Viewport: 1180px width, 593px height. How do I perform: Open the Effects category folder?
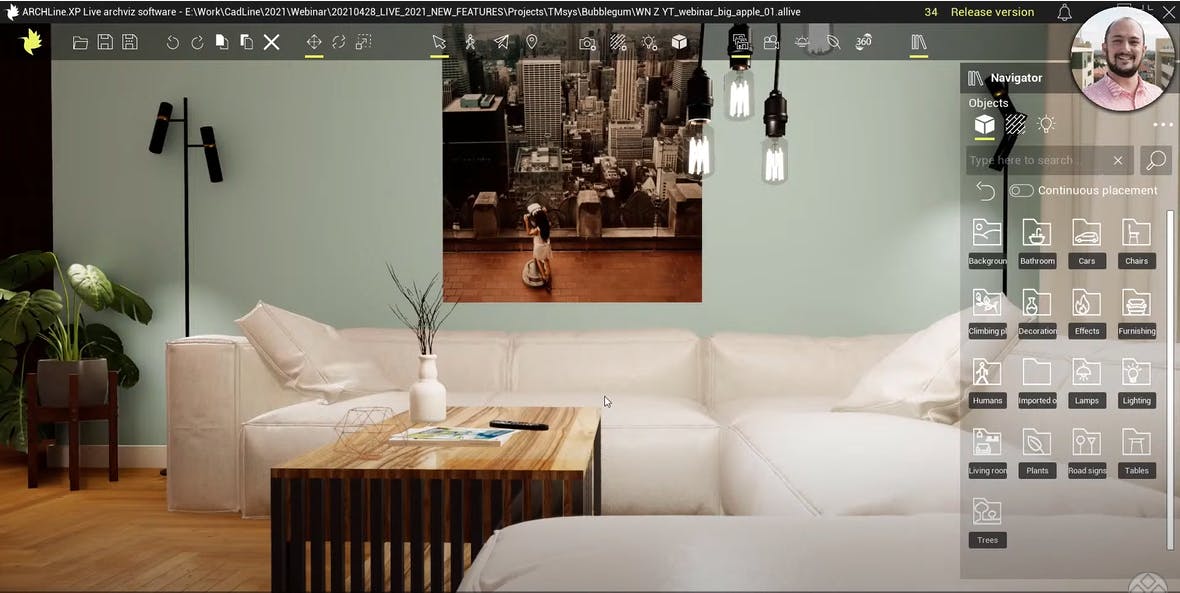(x=1087, y=312)
